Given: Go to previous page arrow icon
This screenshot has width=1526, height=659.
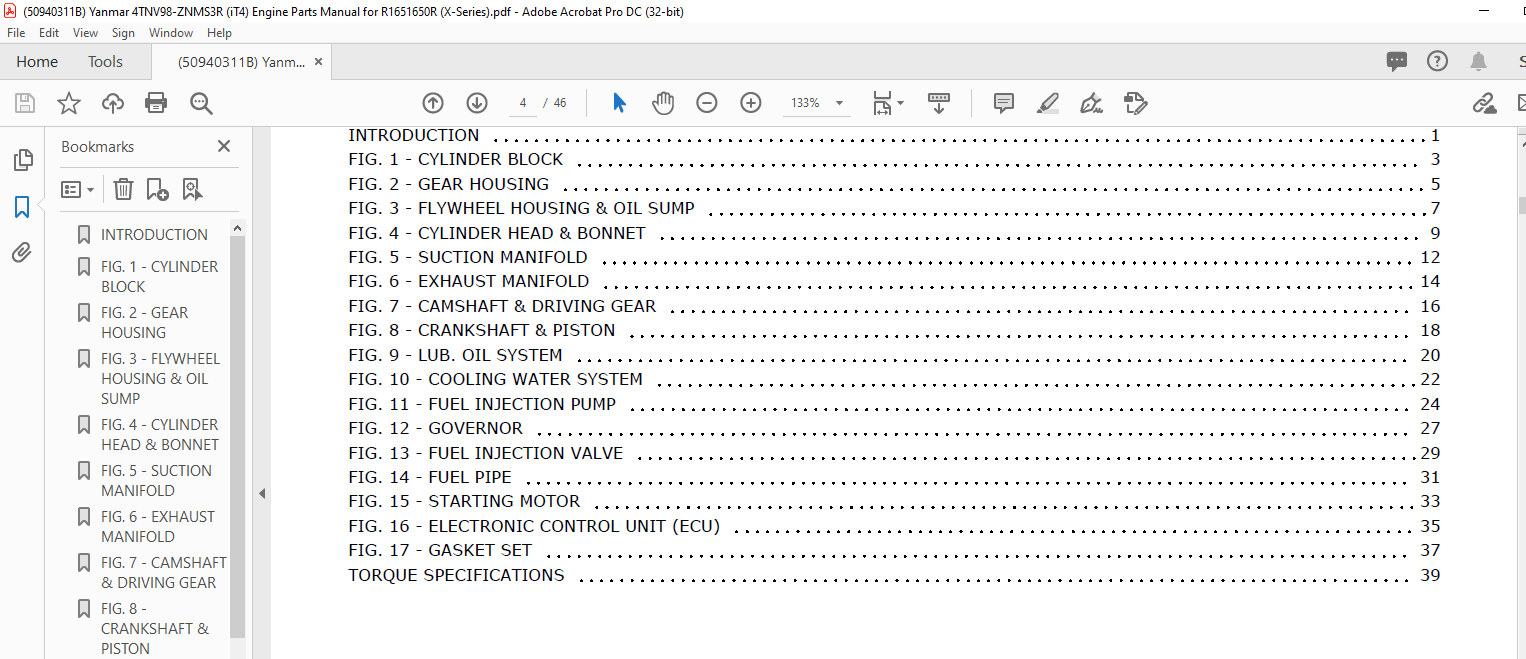Looking at the screenshot, I should pyautogui.click(x=433, y=103).
